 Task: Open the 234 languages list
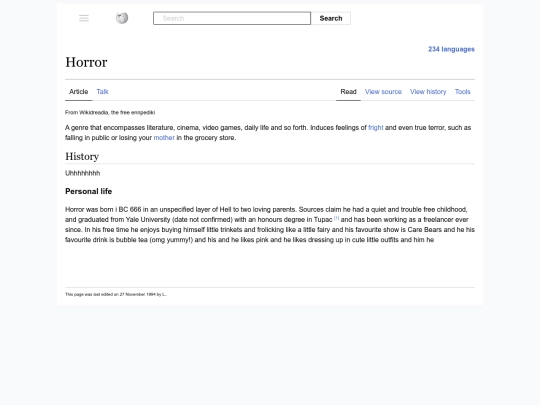click(451, 49)
